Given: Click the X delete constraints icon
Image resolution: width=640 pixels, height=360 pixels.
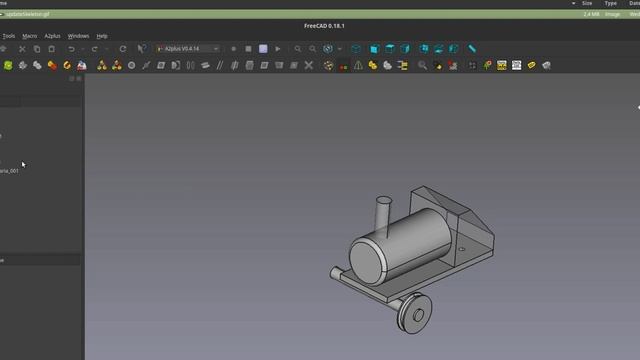Looking at the screenshot, I should coord(309,65).
